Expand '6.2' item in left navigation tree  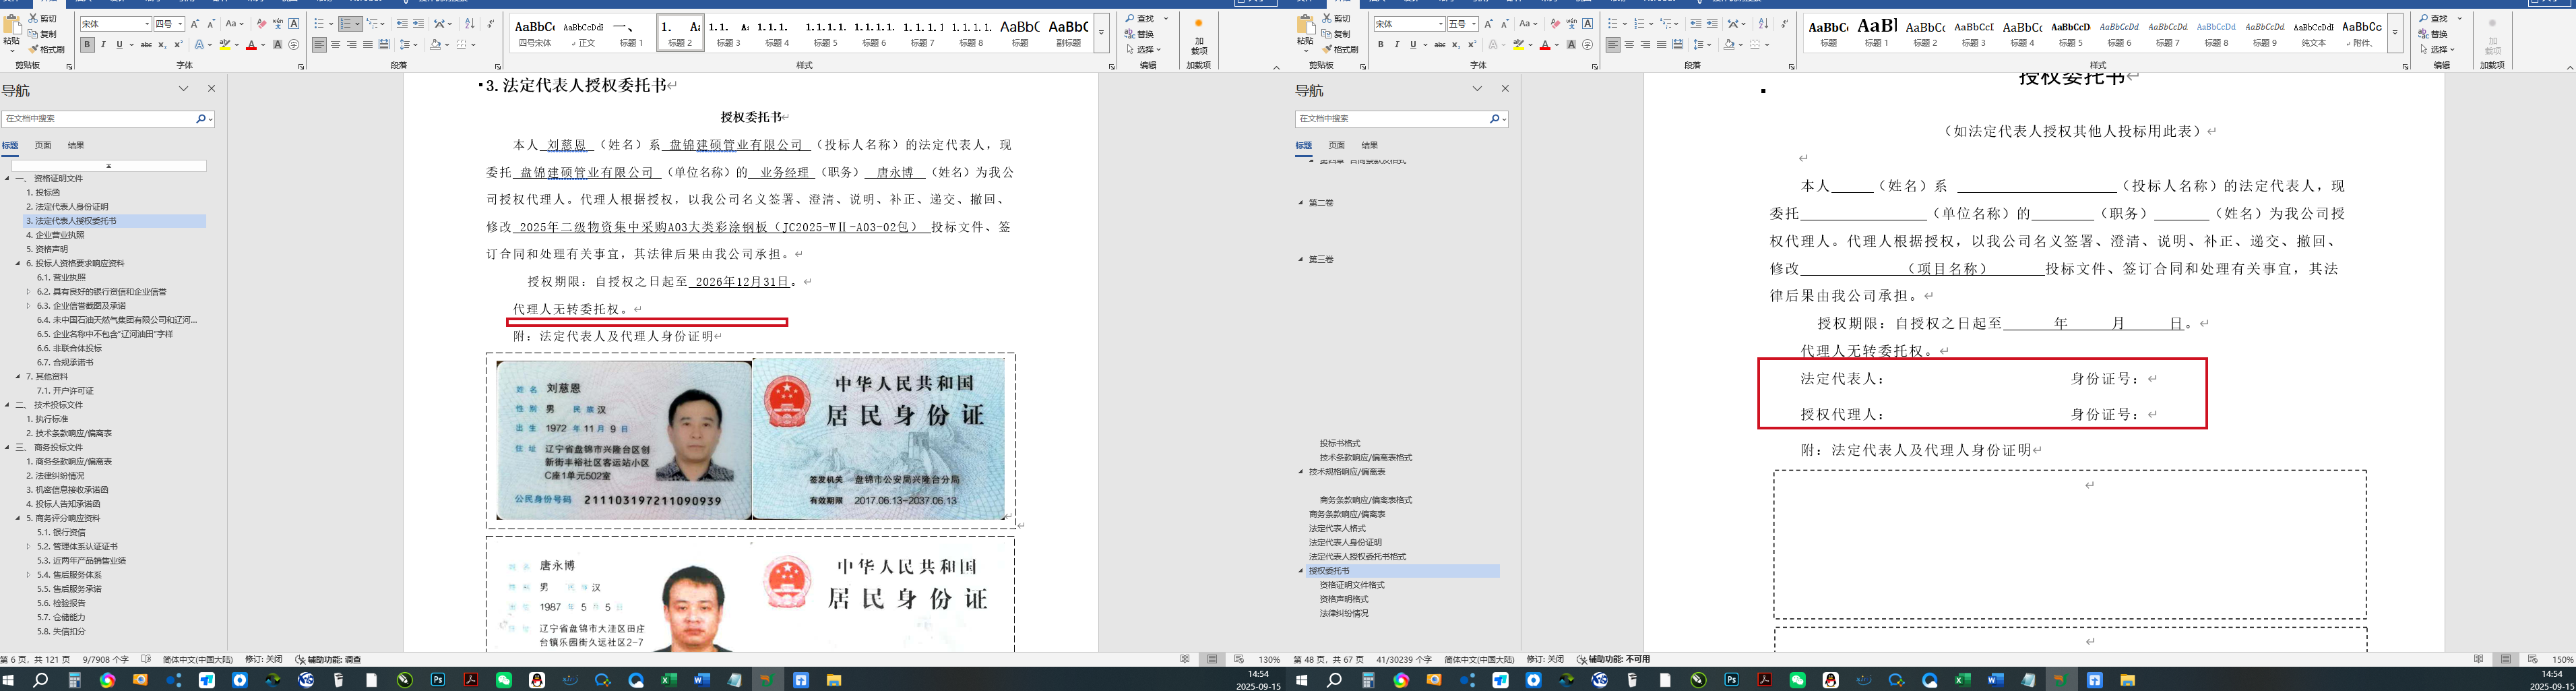(x=28, y=292)
